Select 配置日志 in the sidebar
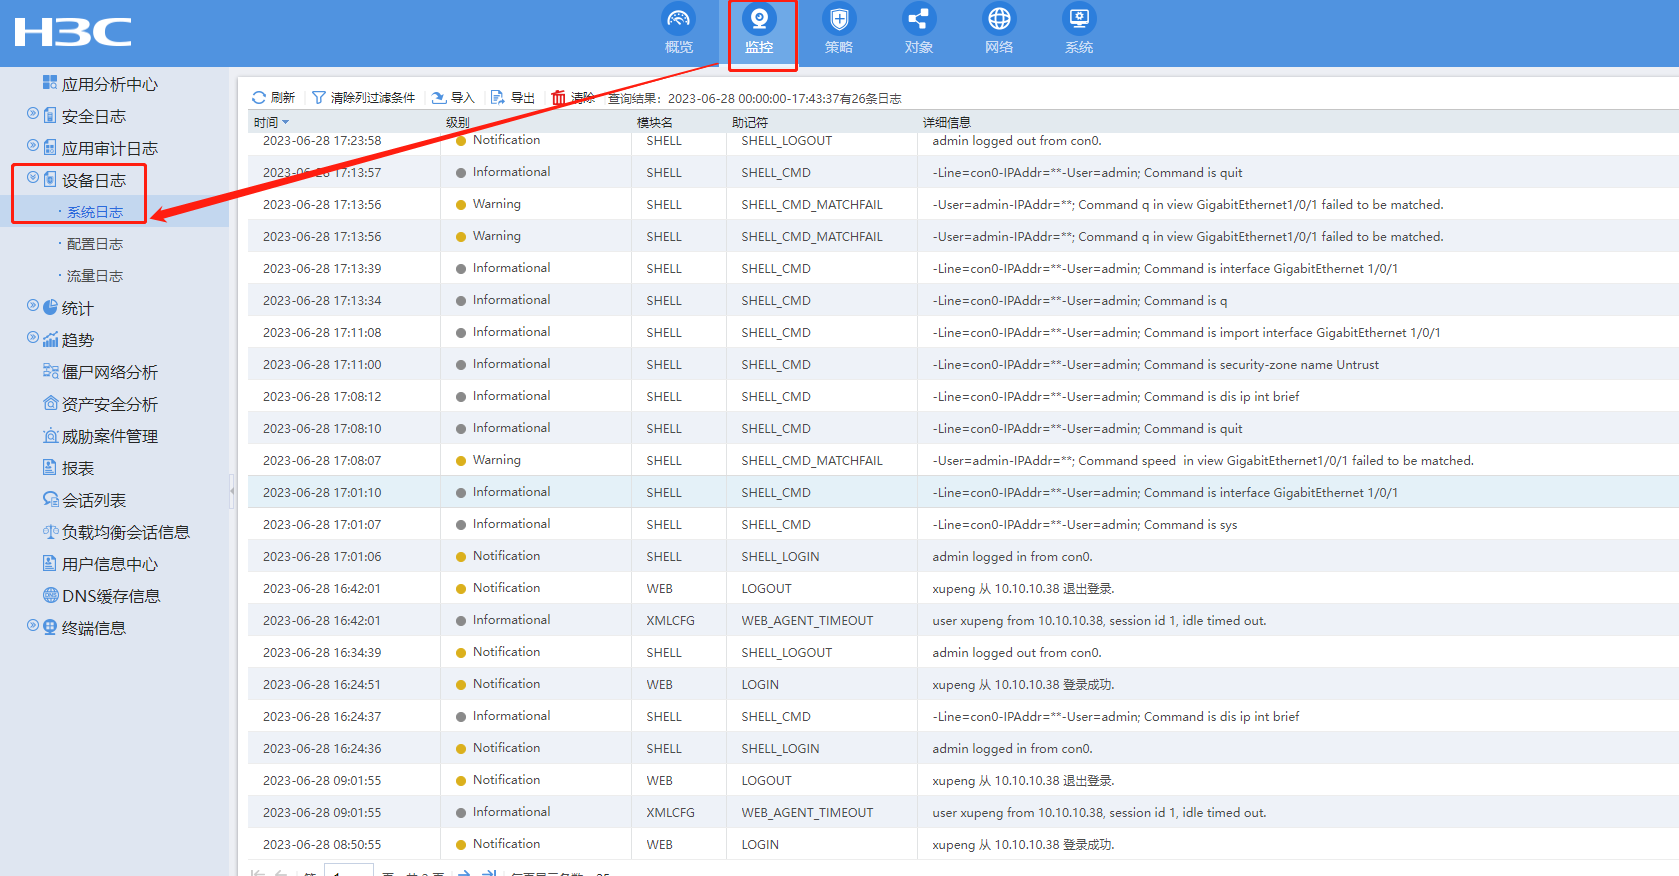The image size is (1679, 876). coord(95,244)
